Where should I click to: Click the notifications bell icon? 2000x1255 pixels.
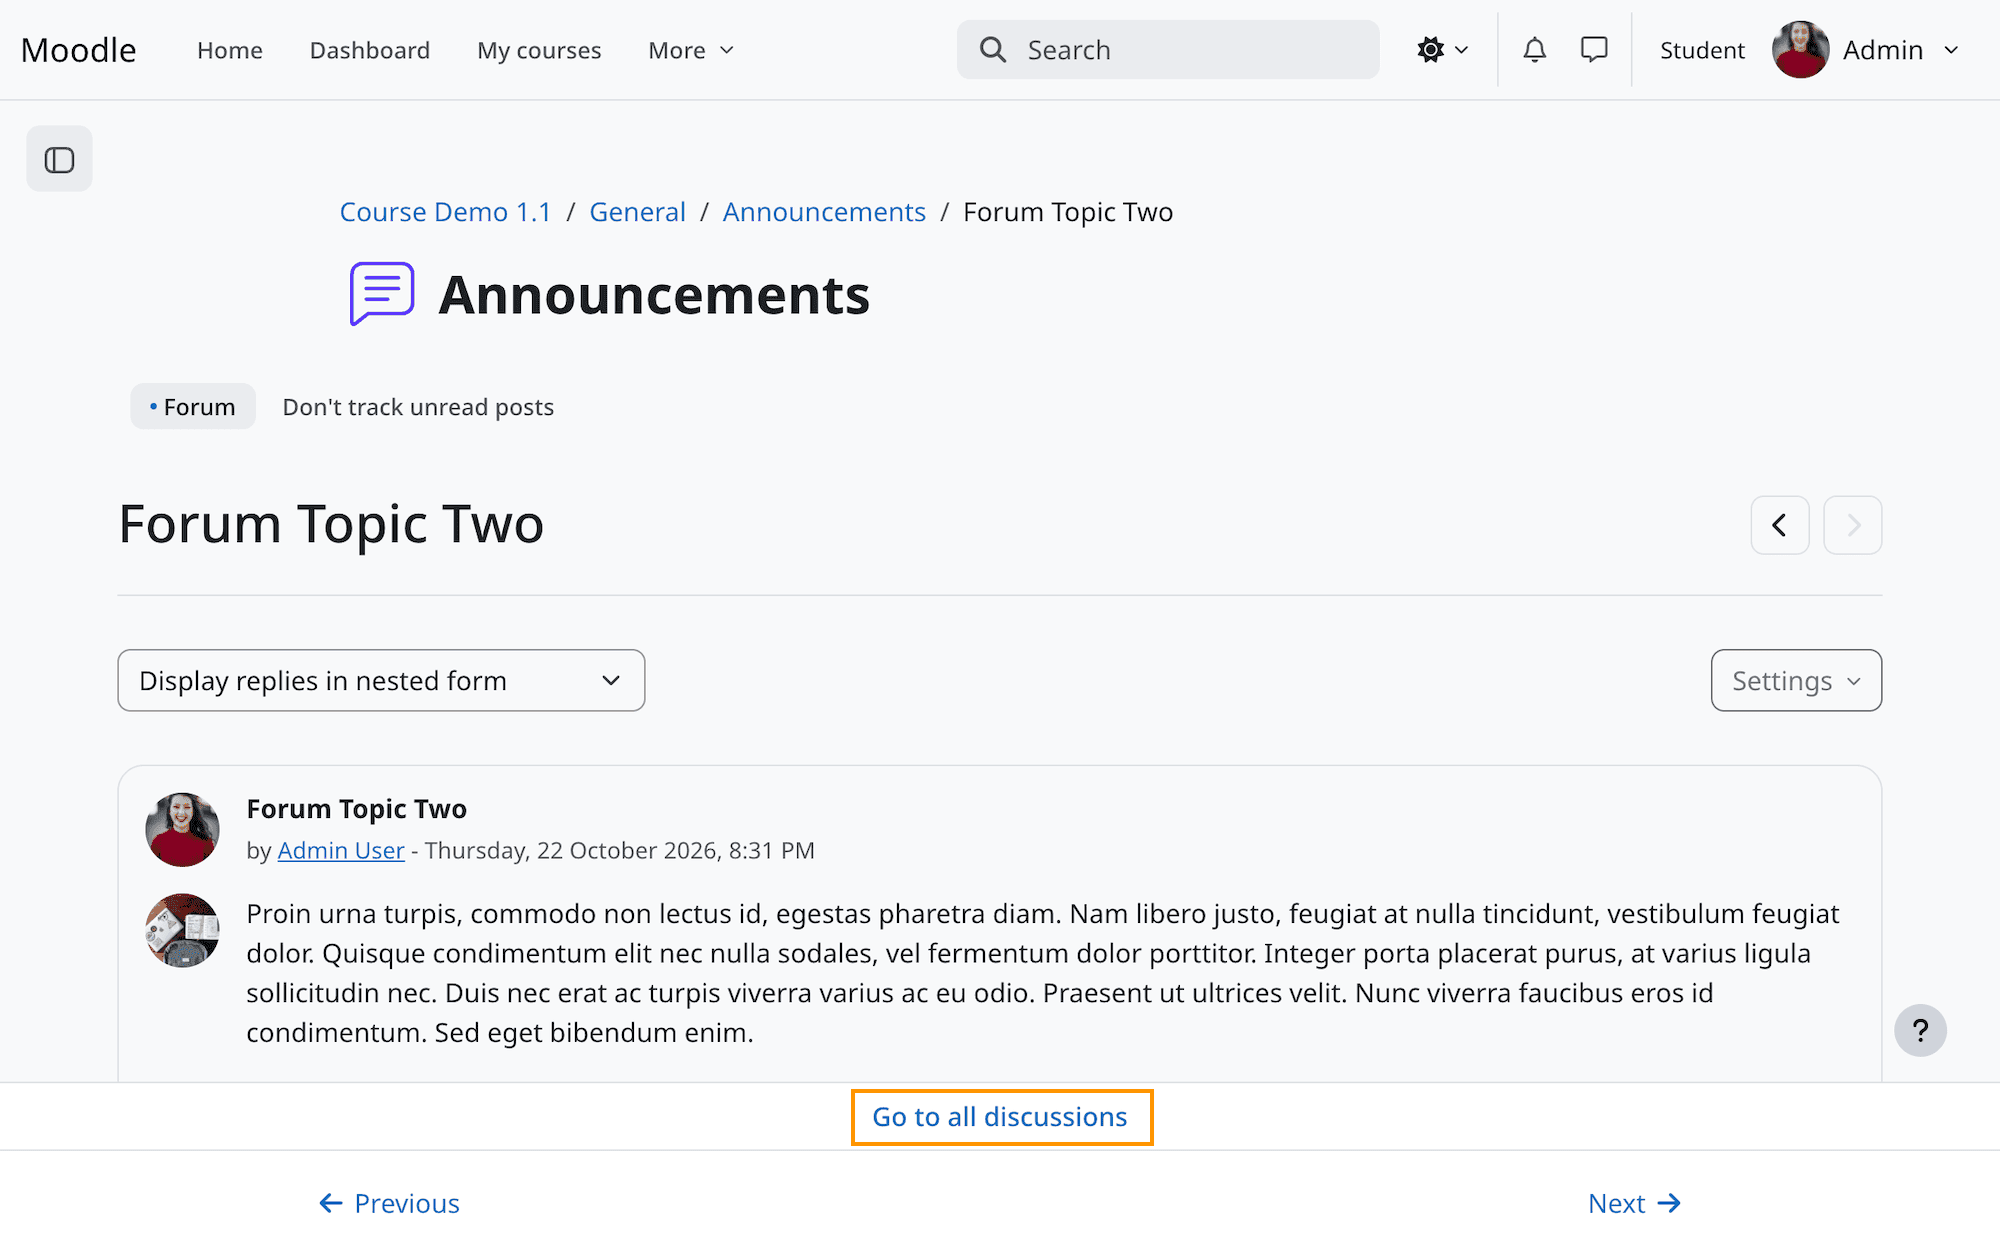pyautogui.click(x=1534, y=50)
